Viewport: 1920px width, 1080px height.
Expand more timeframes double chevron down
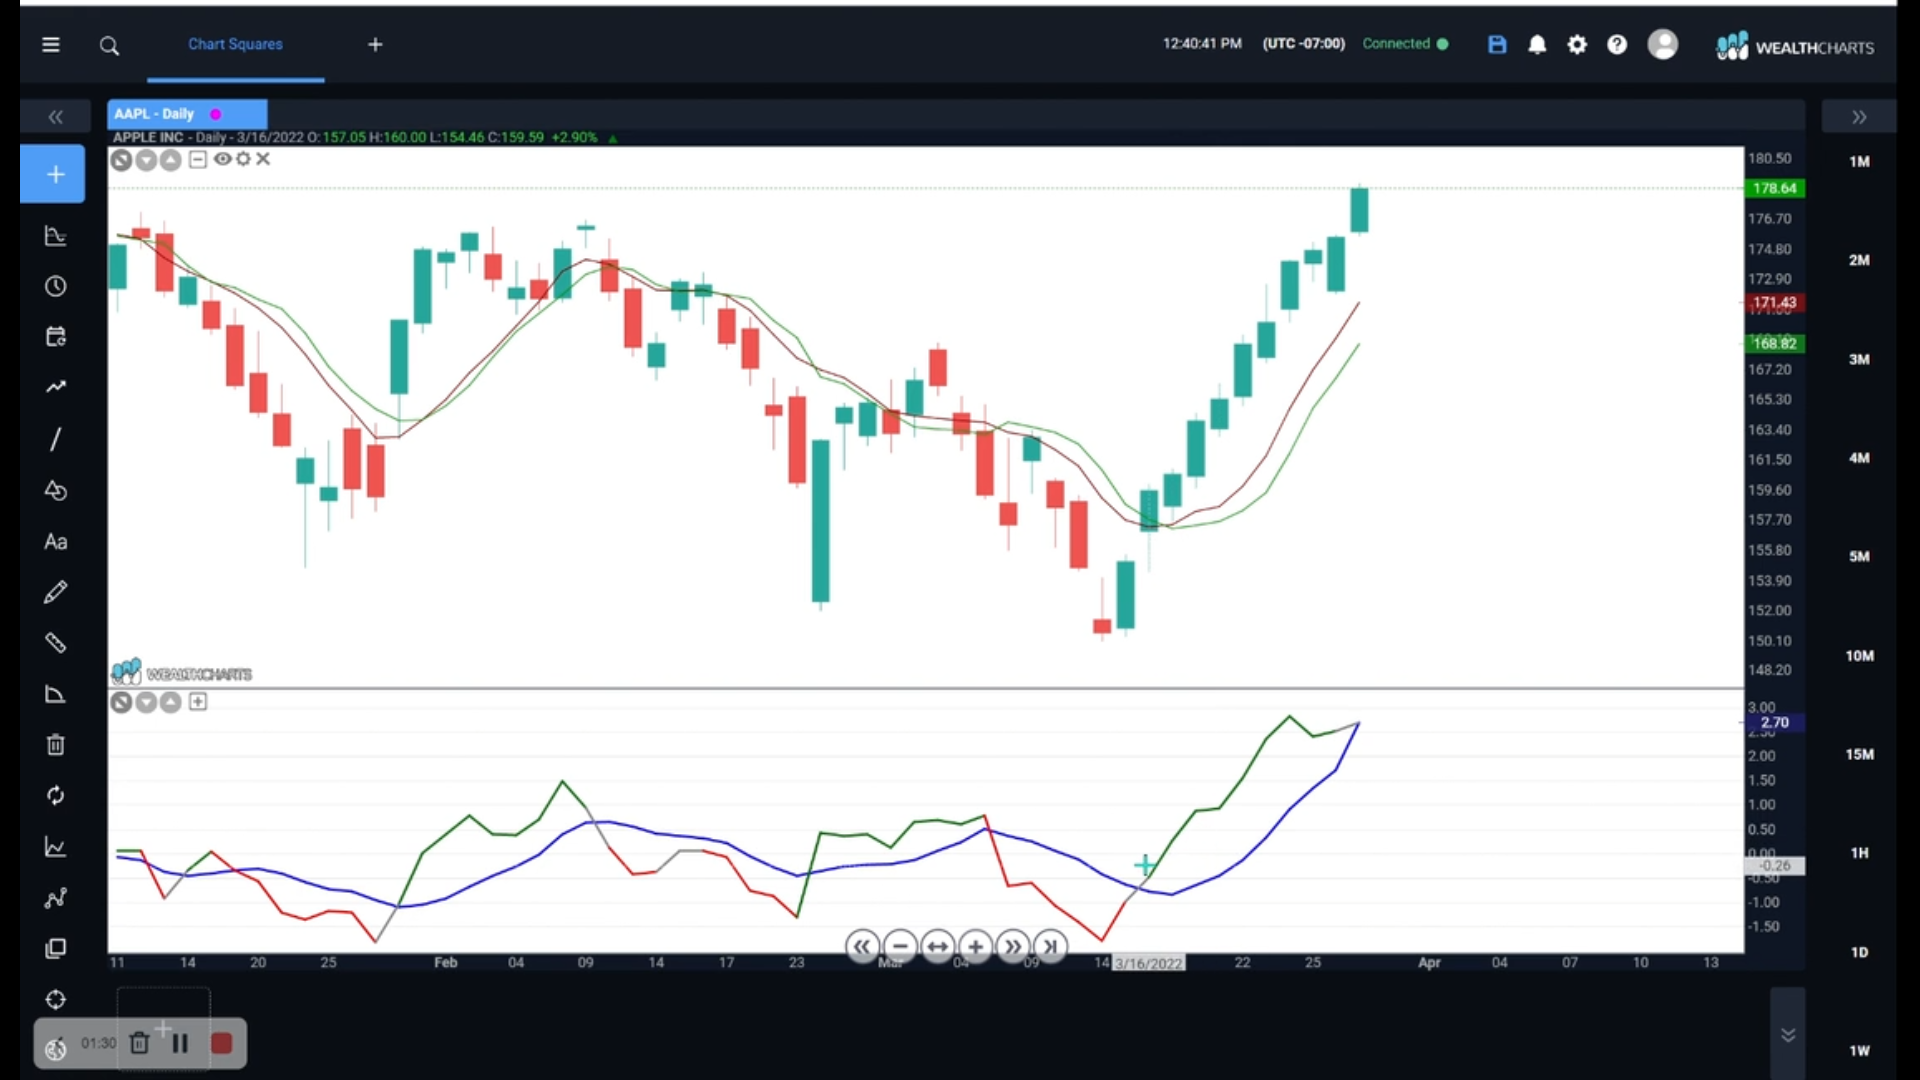coord(1788,1035)
